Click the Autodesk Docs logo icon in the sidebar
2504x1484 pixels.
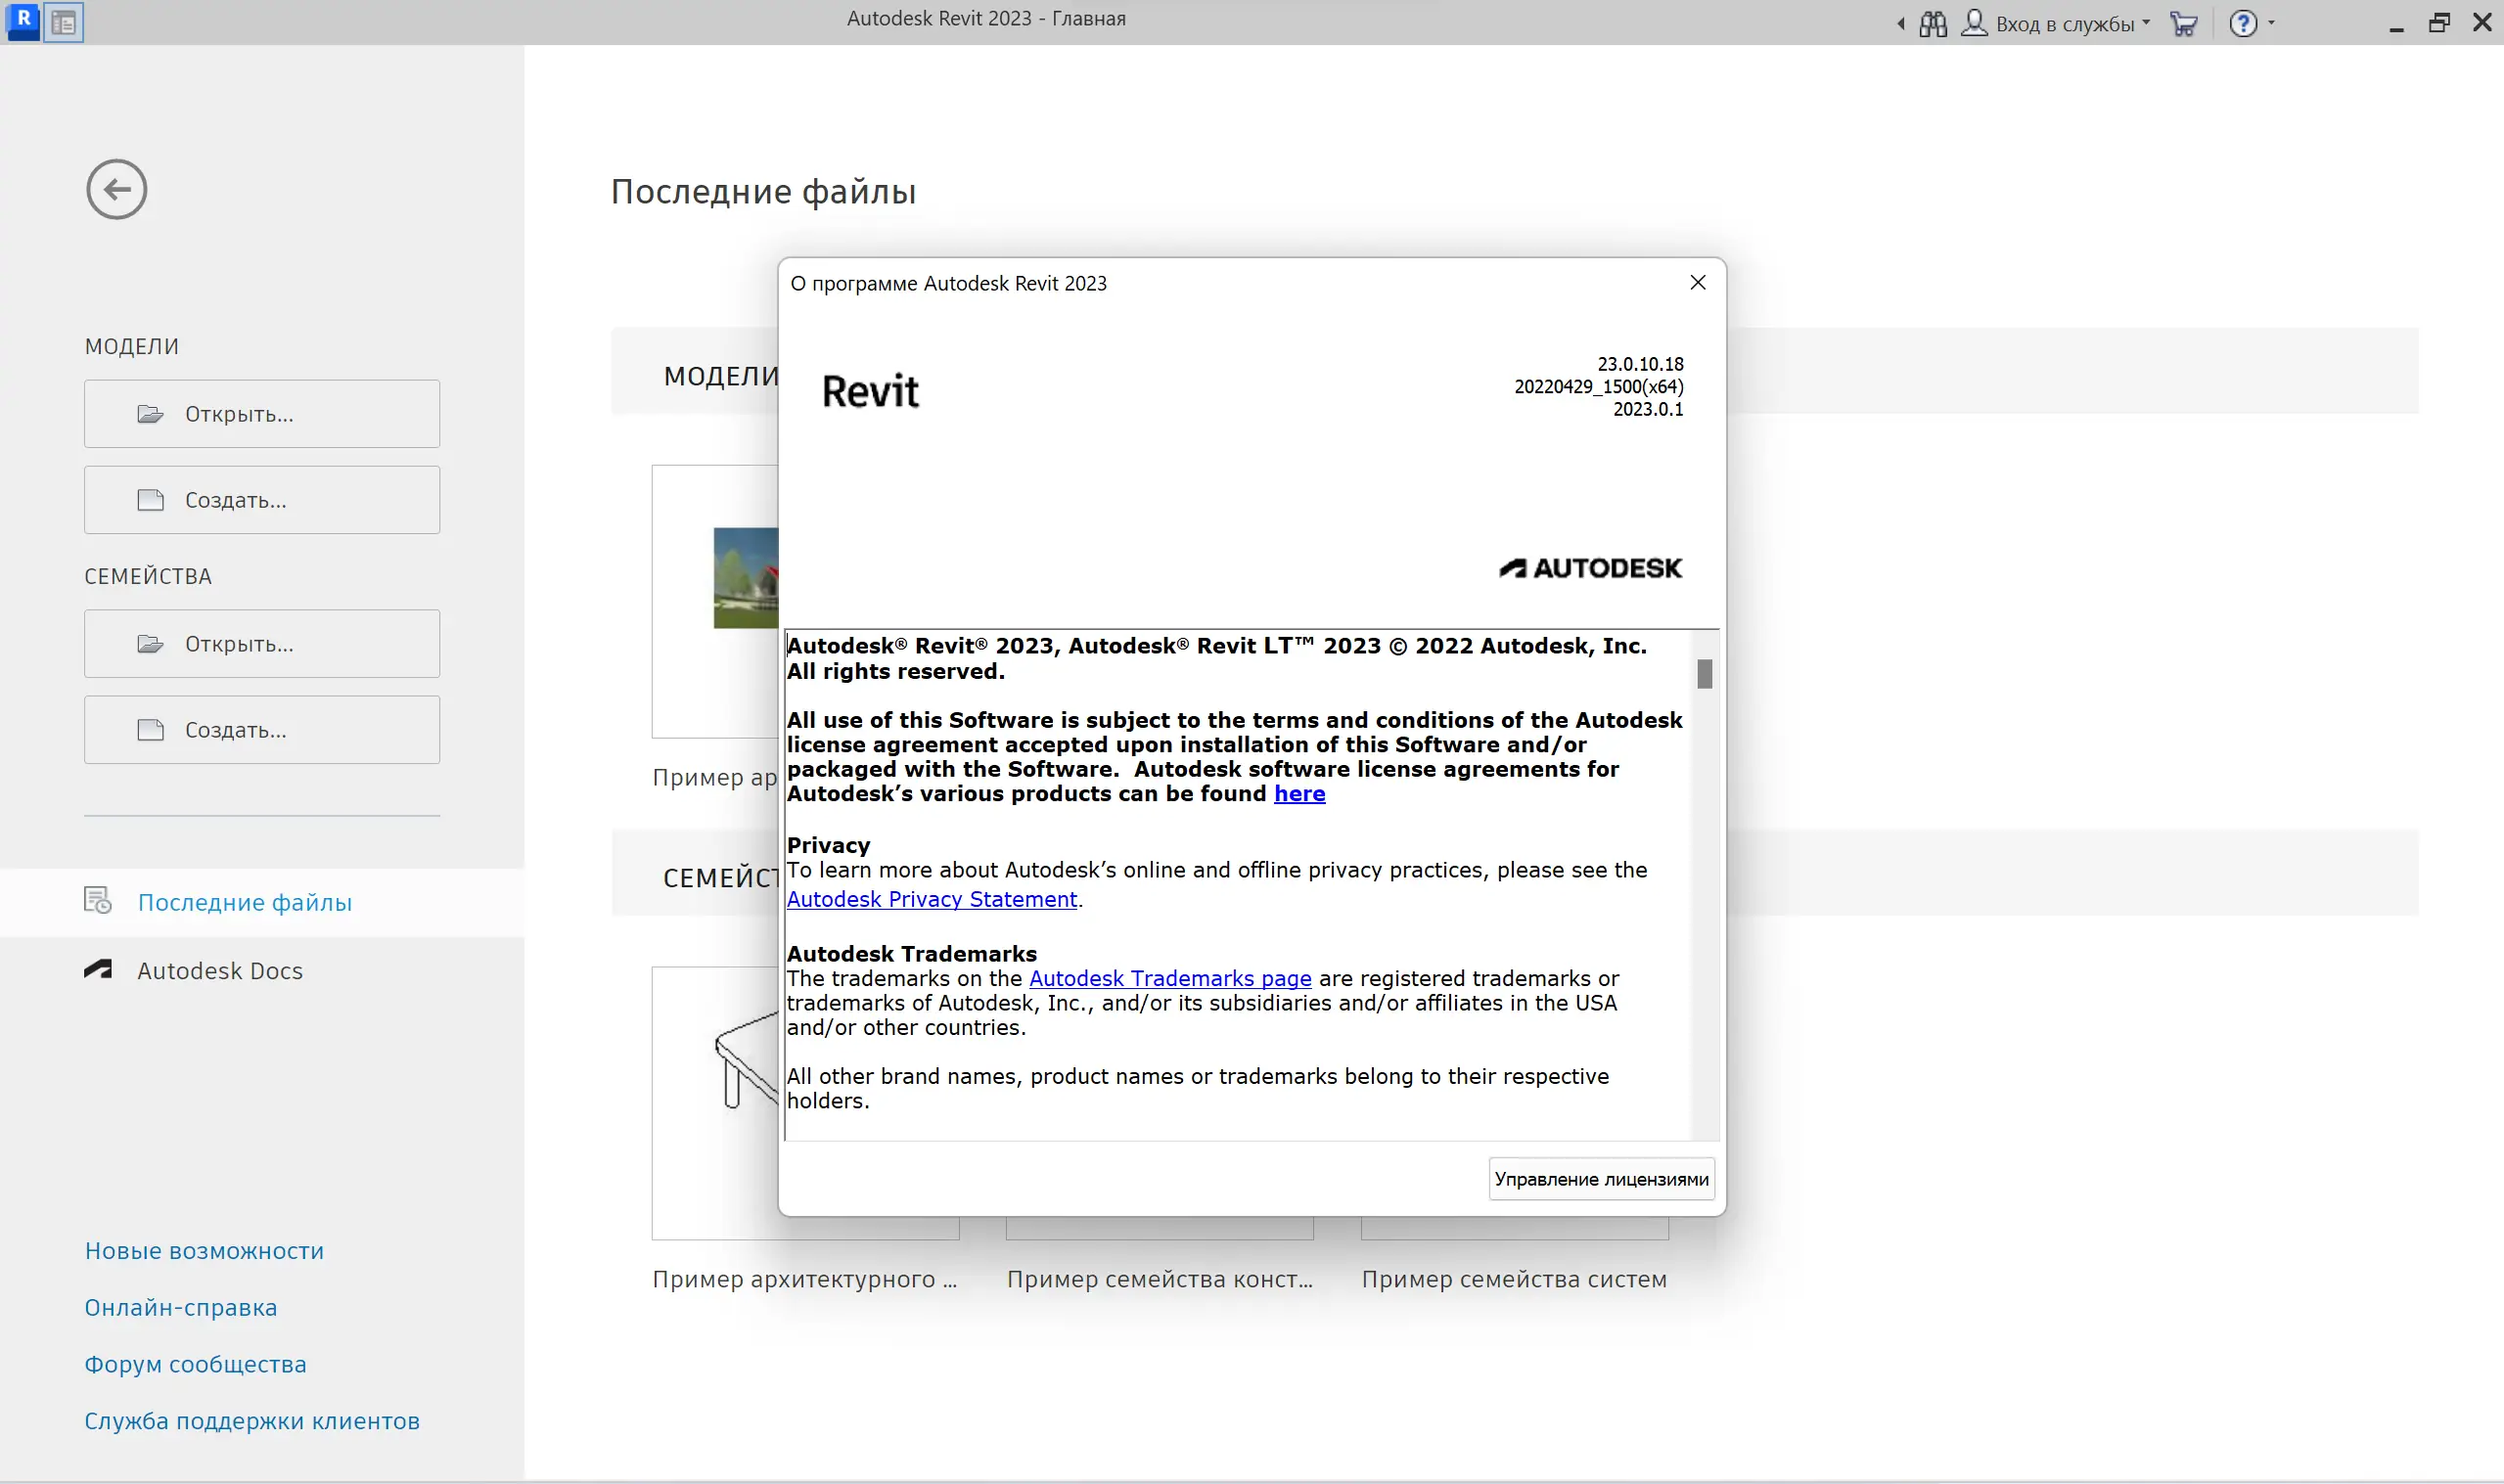coord(98,969)
